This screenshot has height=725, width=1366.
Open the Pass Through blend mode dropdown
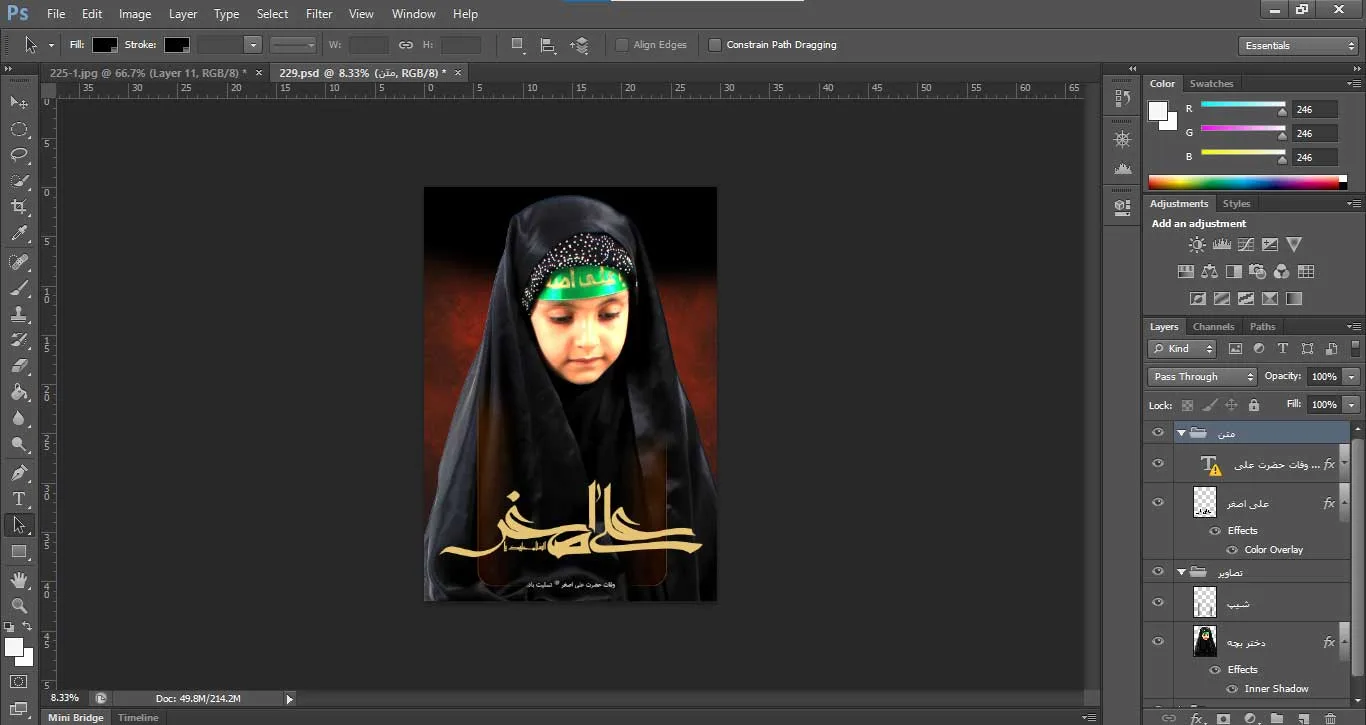(1202, 377)
